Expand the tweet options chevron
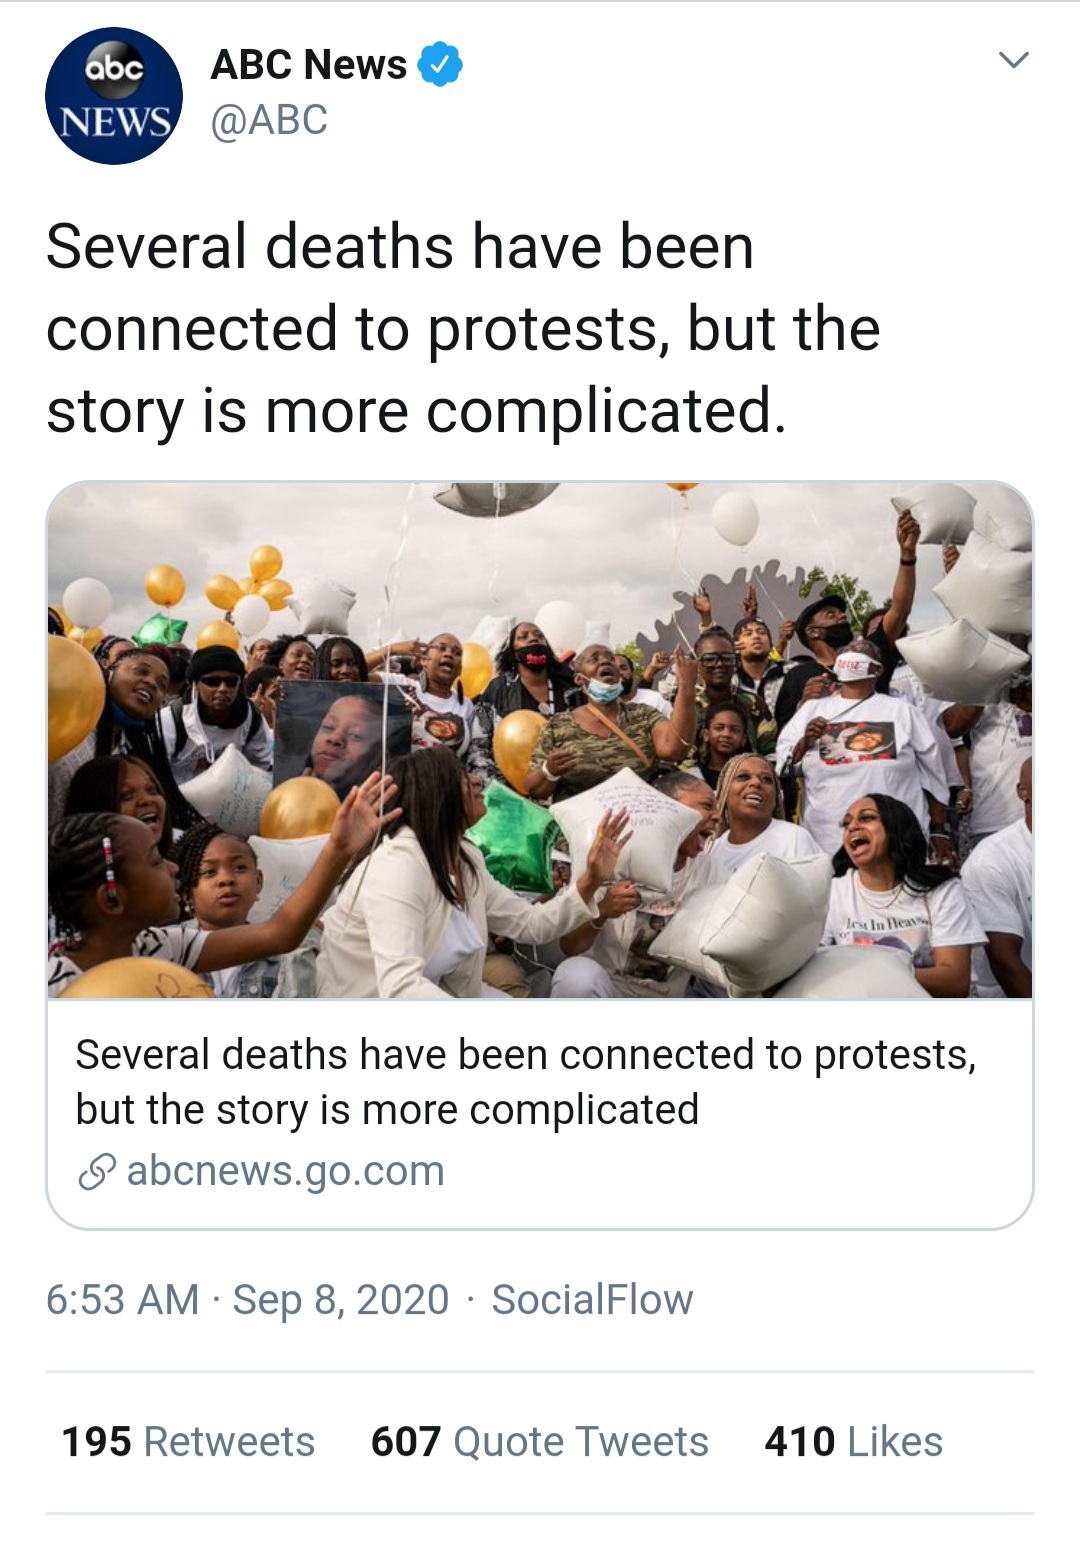This screenshot has height=1554, width=1080. click(1014, 60)
